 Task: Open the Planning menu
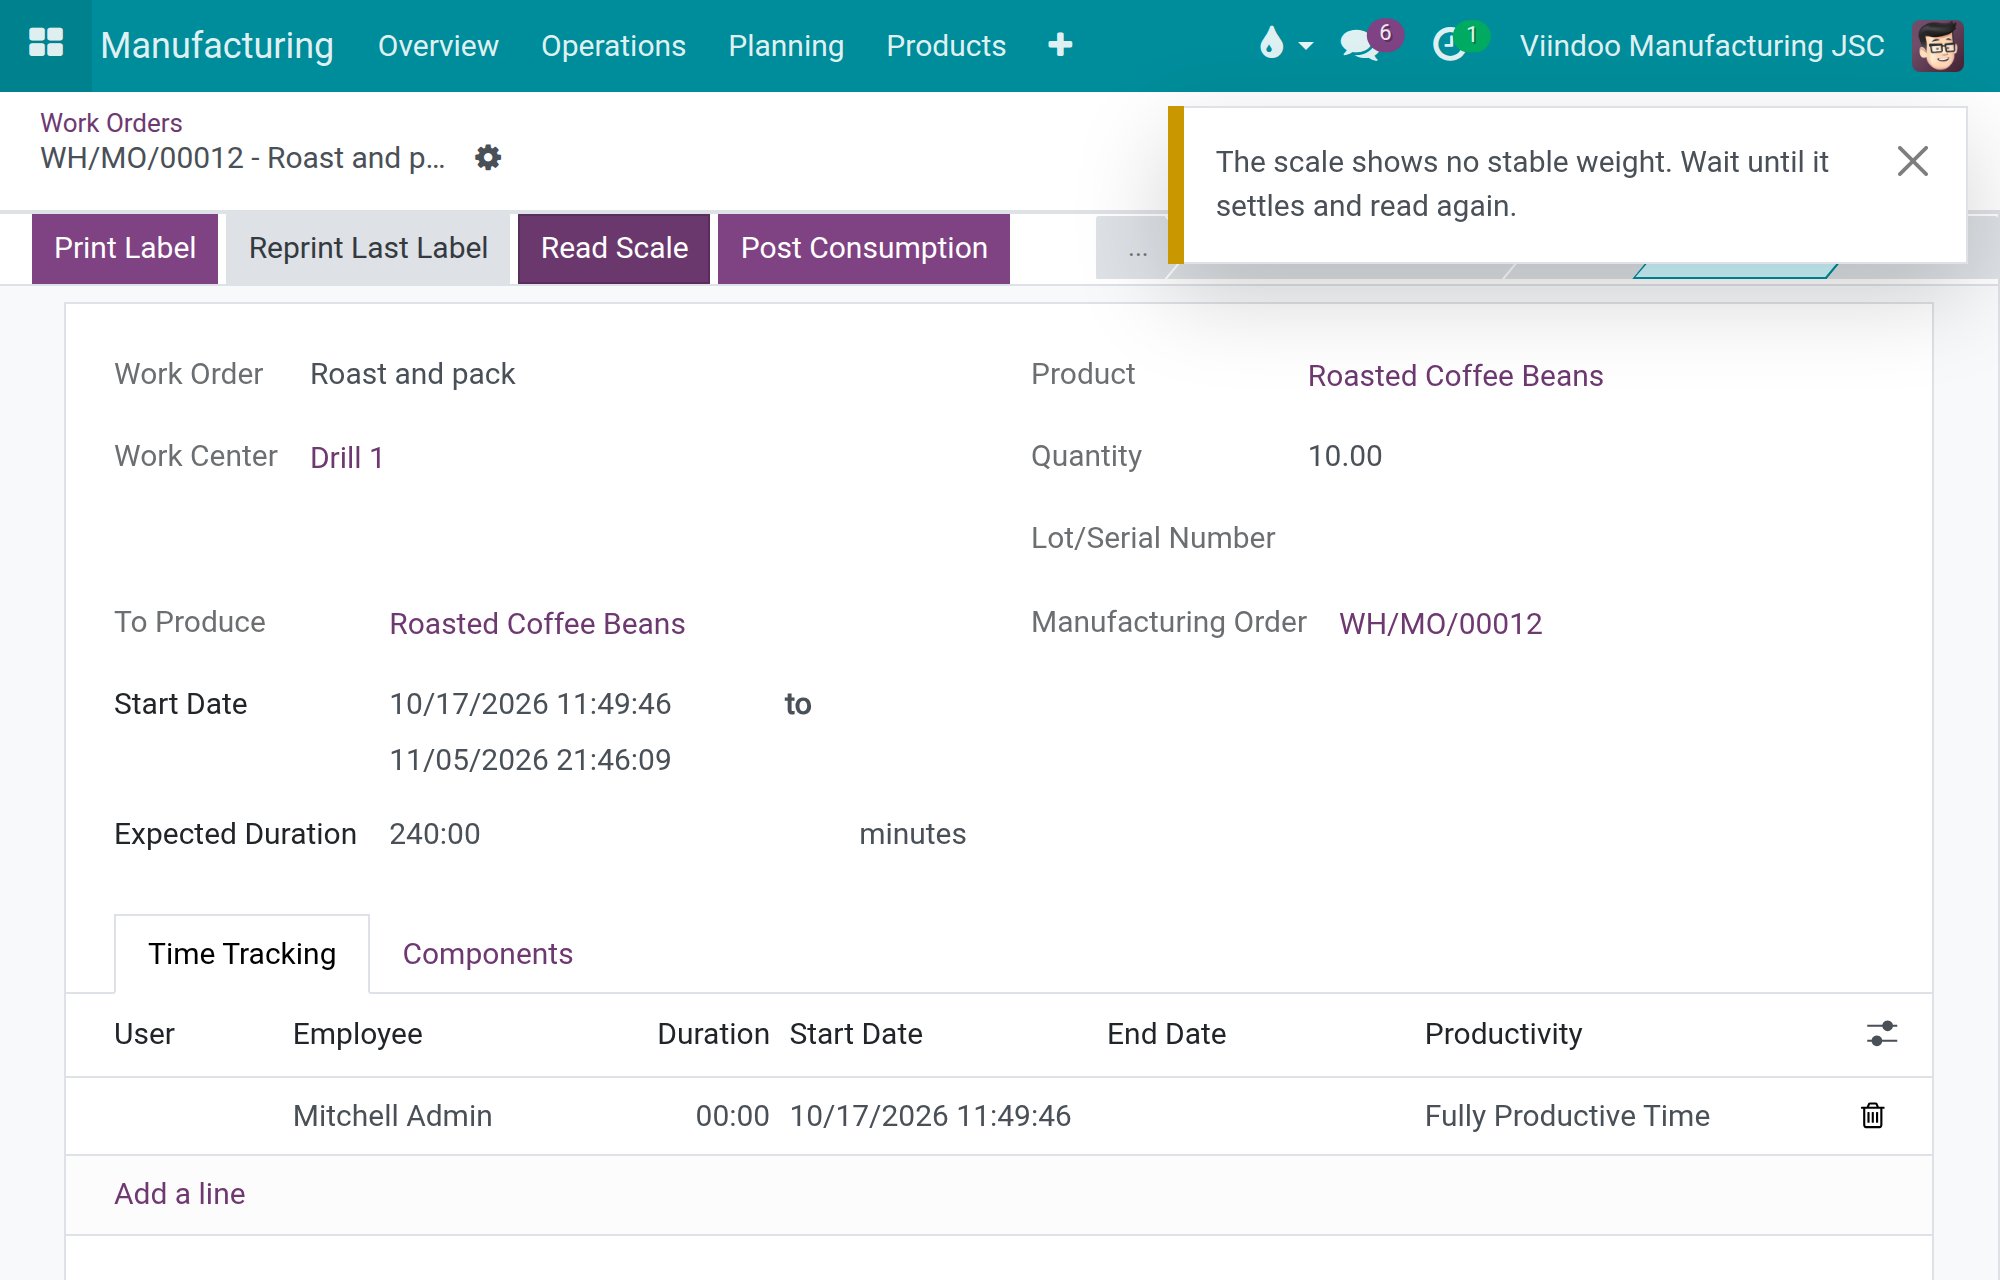pos(786,46)
